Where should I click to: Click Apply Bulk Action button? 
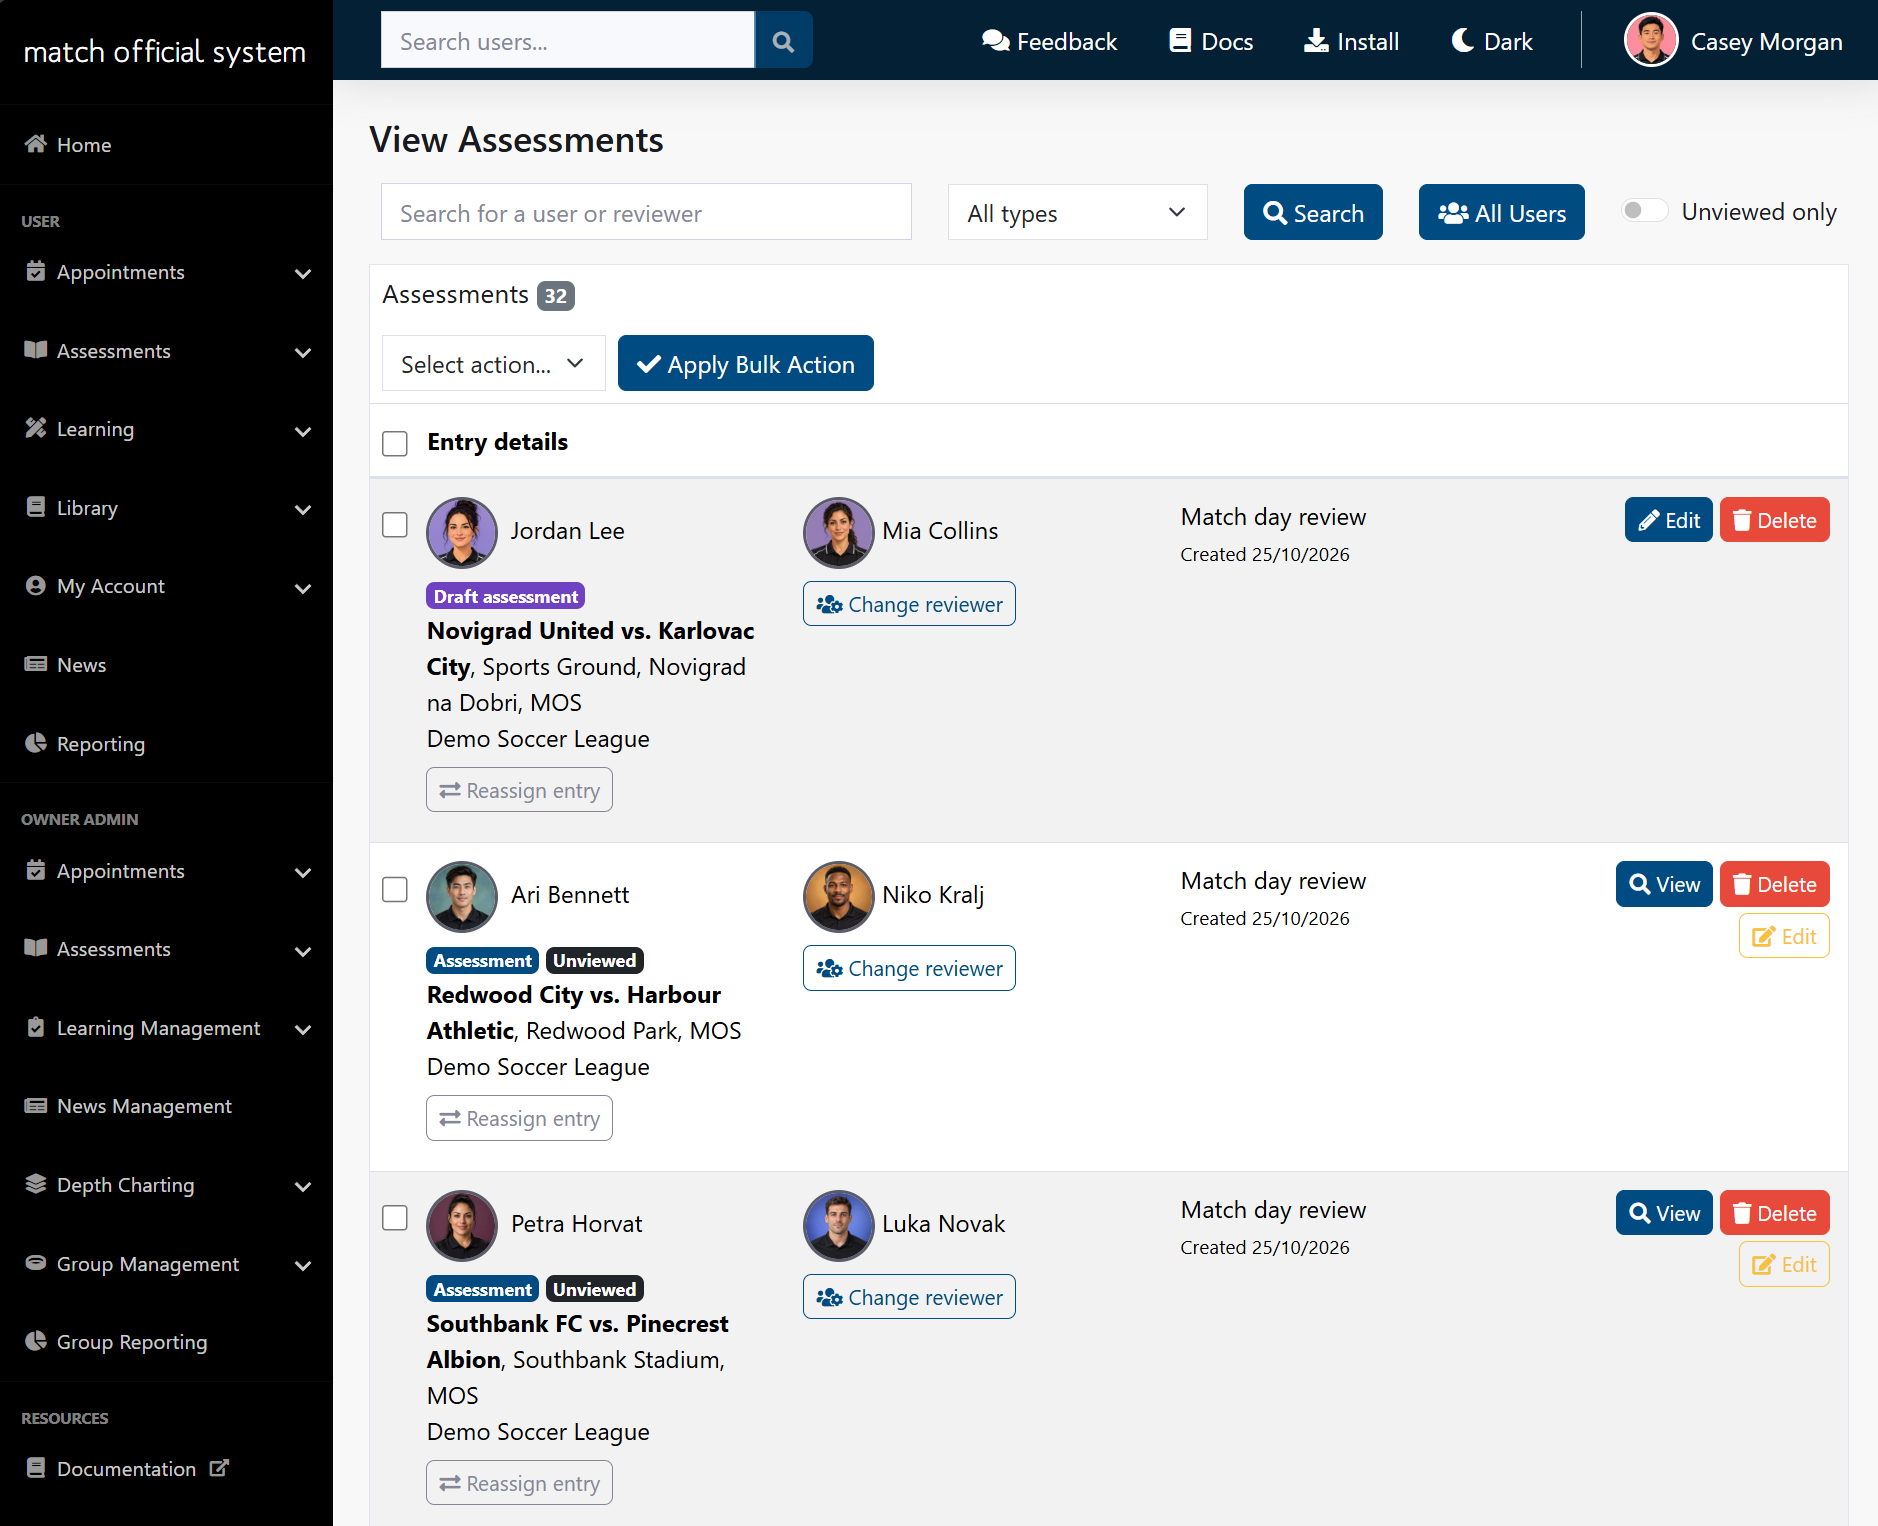coord(745,363)
